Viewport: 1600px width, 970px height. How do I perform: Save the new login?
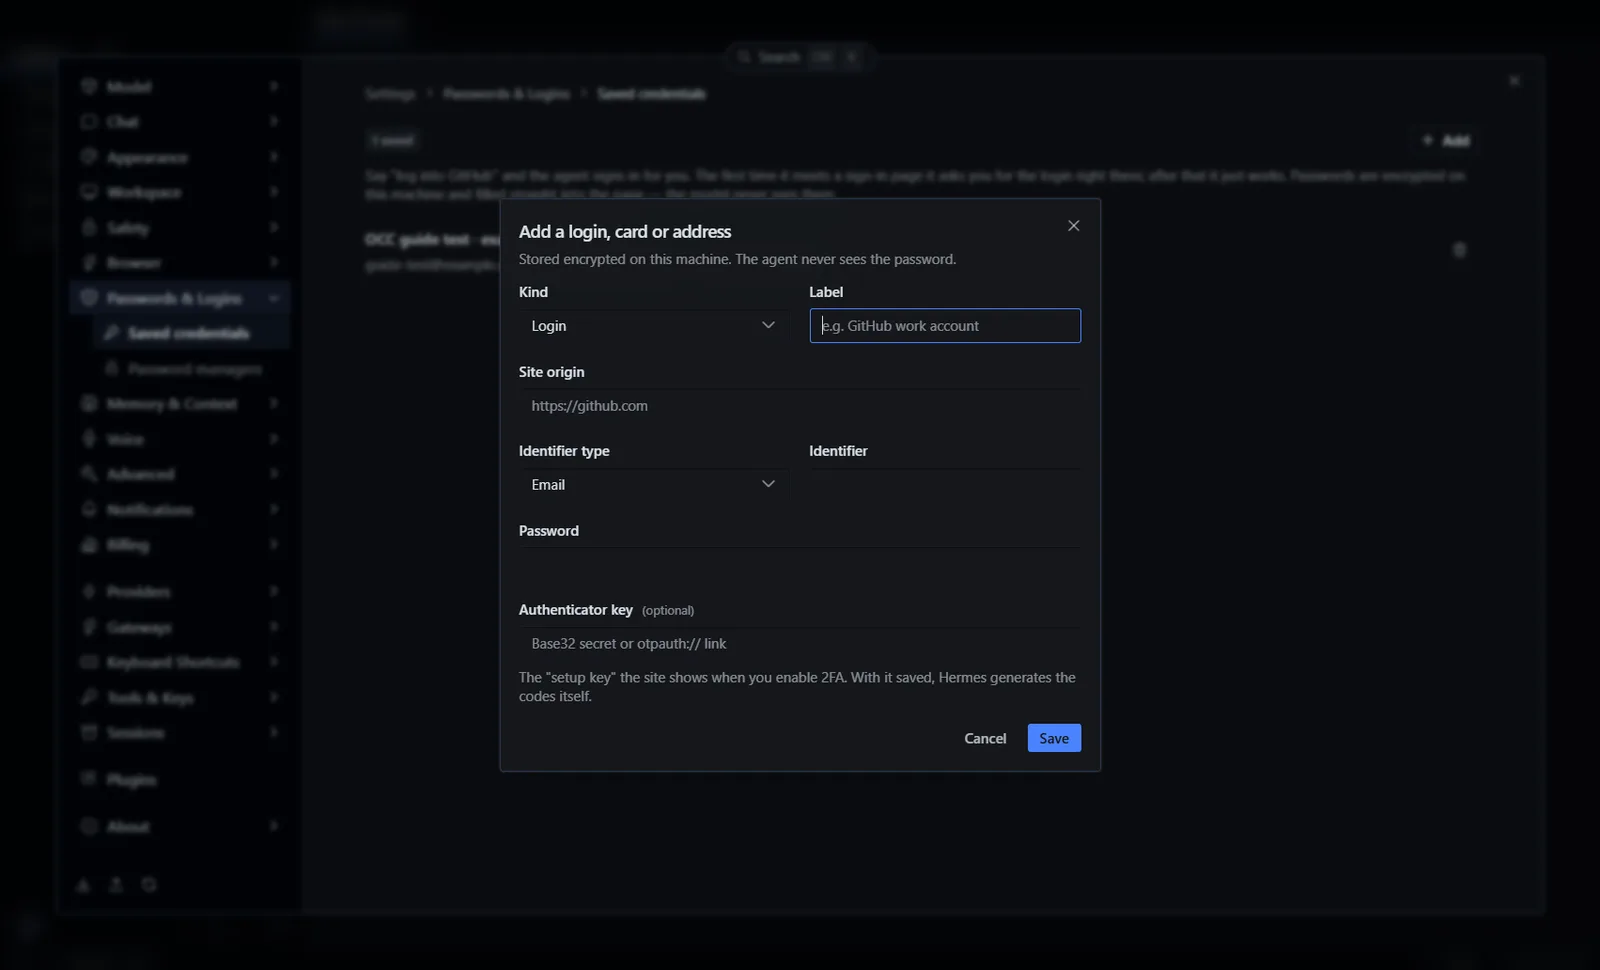(1054, 738)
